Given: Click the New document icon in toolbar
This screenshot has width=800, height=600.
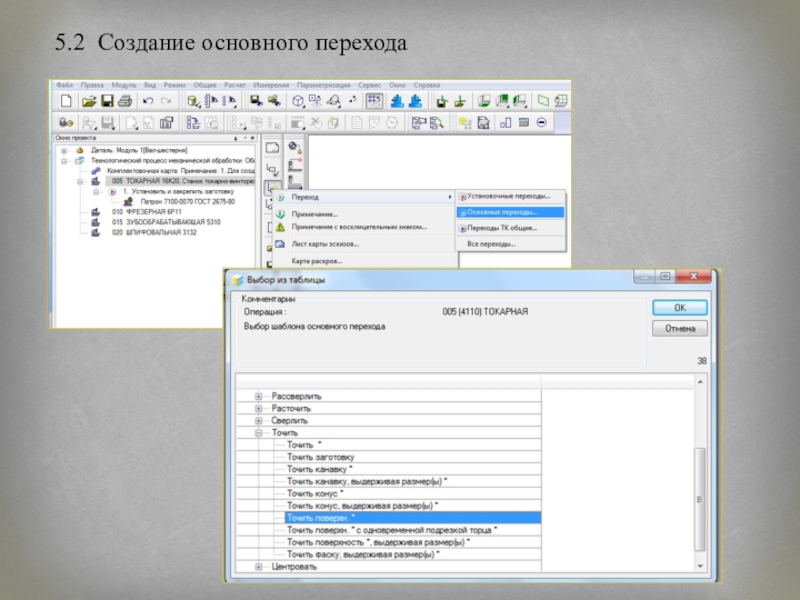Looking at the screenshot, I should [x=67, y=102].
